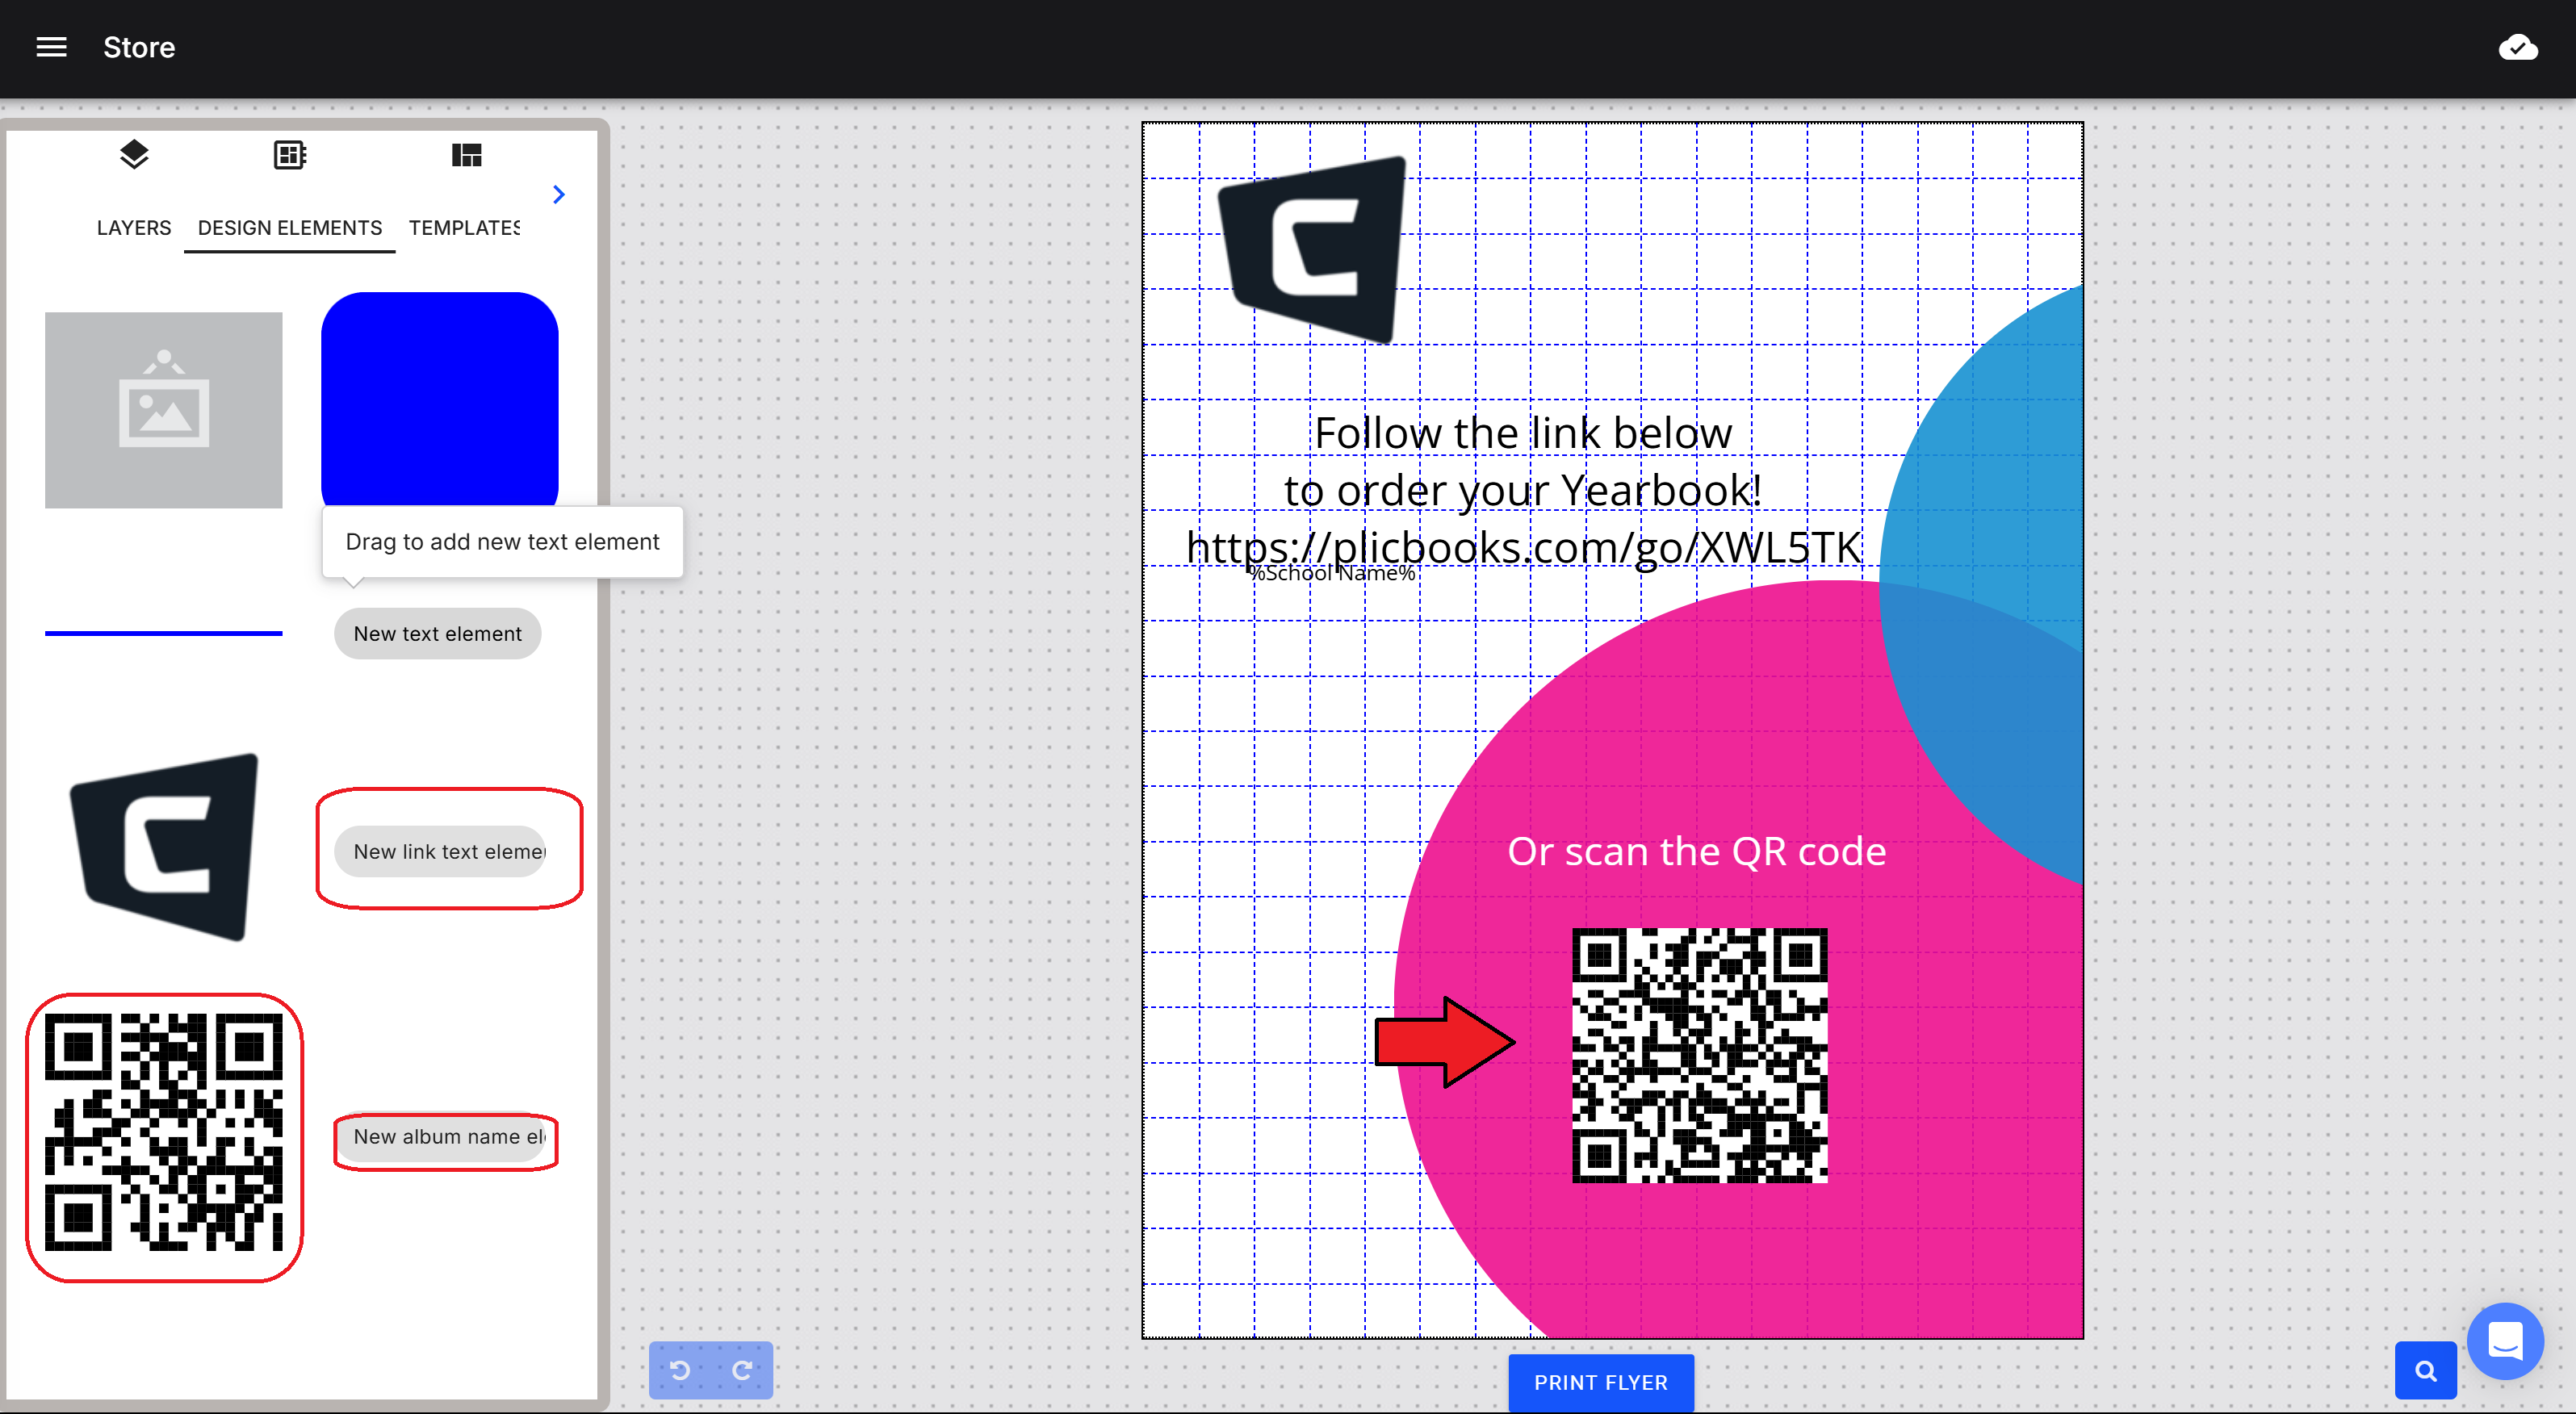The width and height of the screenshot is (2576, 1414).
Task: Select the logo on the flyer canvas
Action: pos(1312,249)
